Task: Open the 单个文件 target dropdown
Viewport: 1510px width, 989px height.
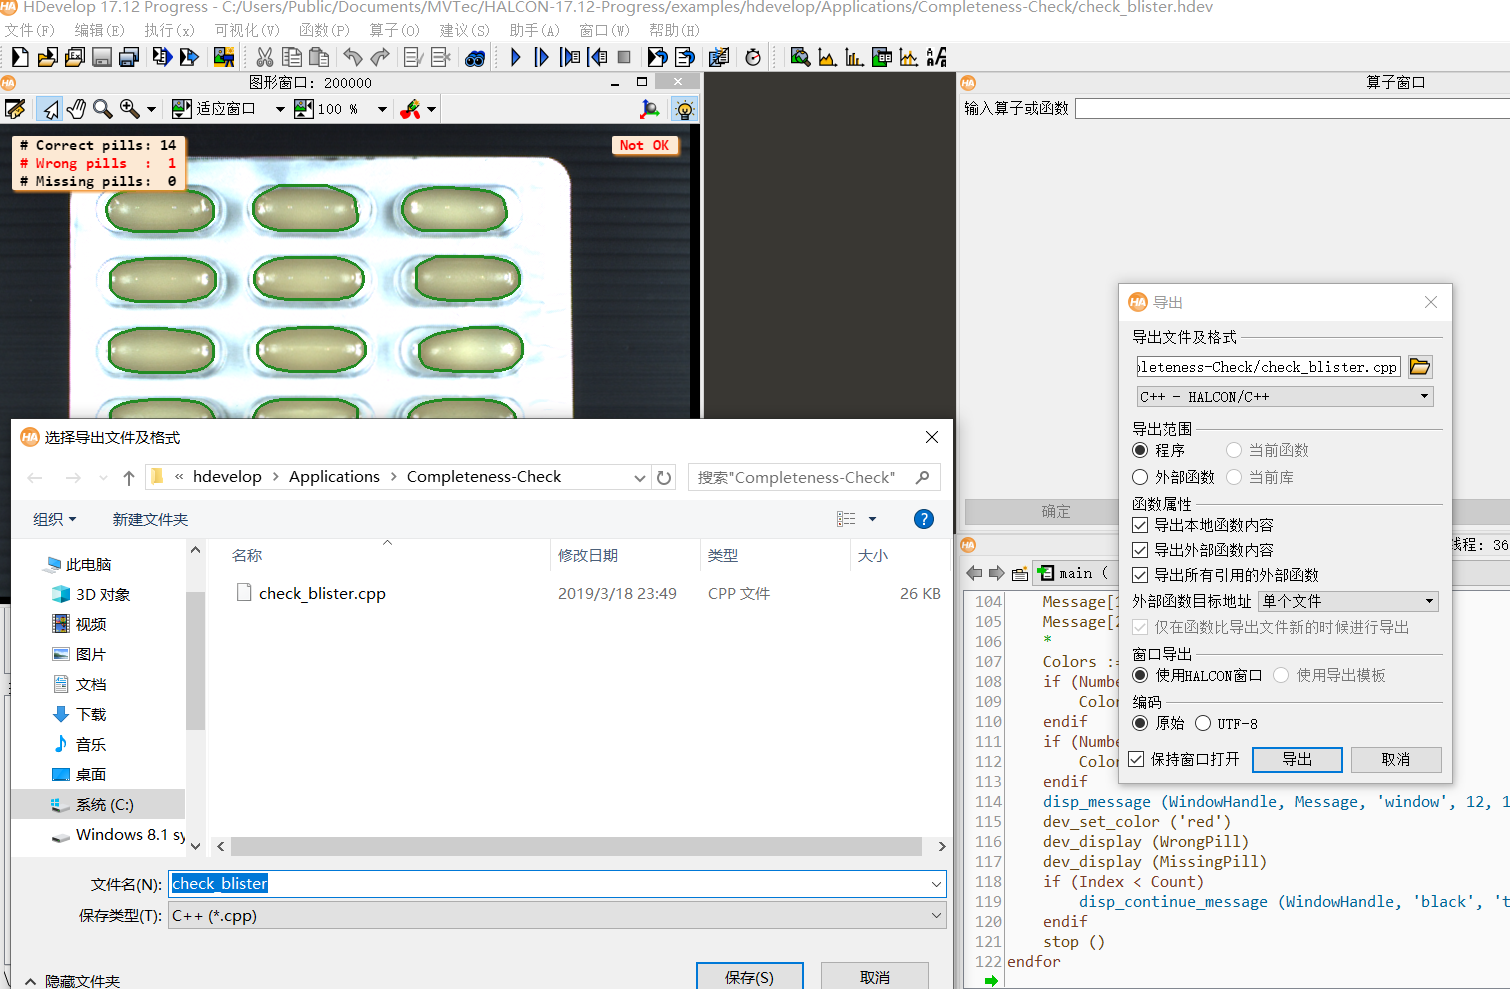Action: pyautogui.click(x=1348, y=601)
